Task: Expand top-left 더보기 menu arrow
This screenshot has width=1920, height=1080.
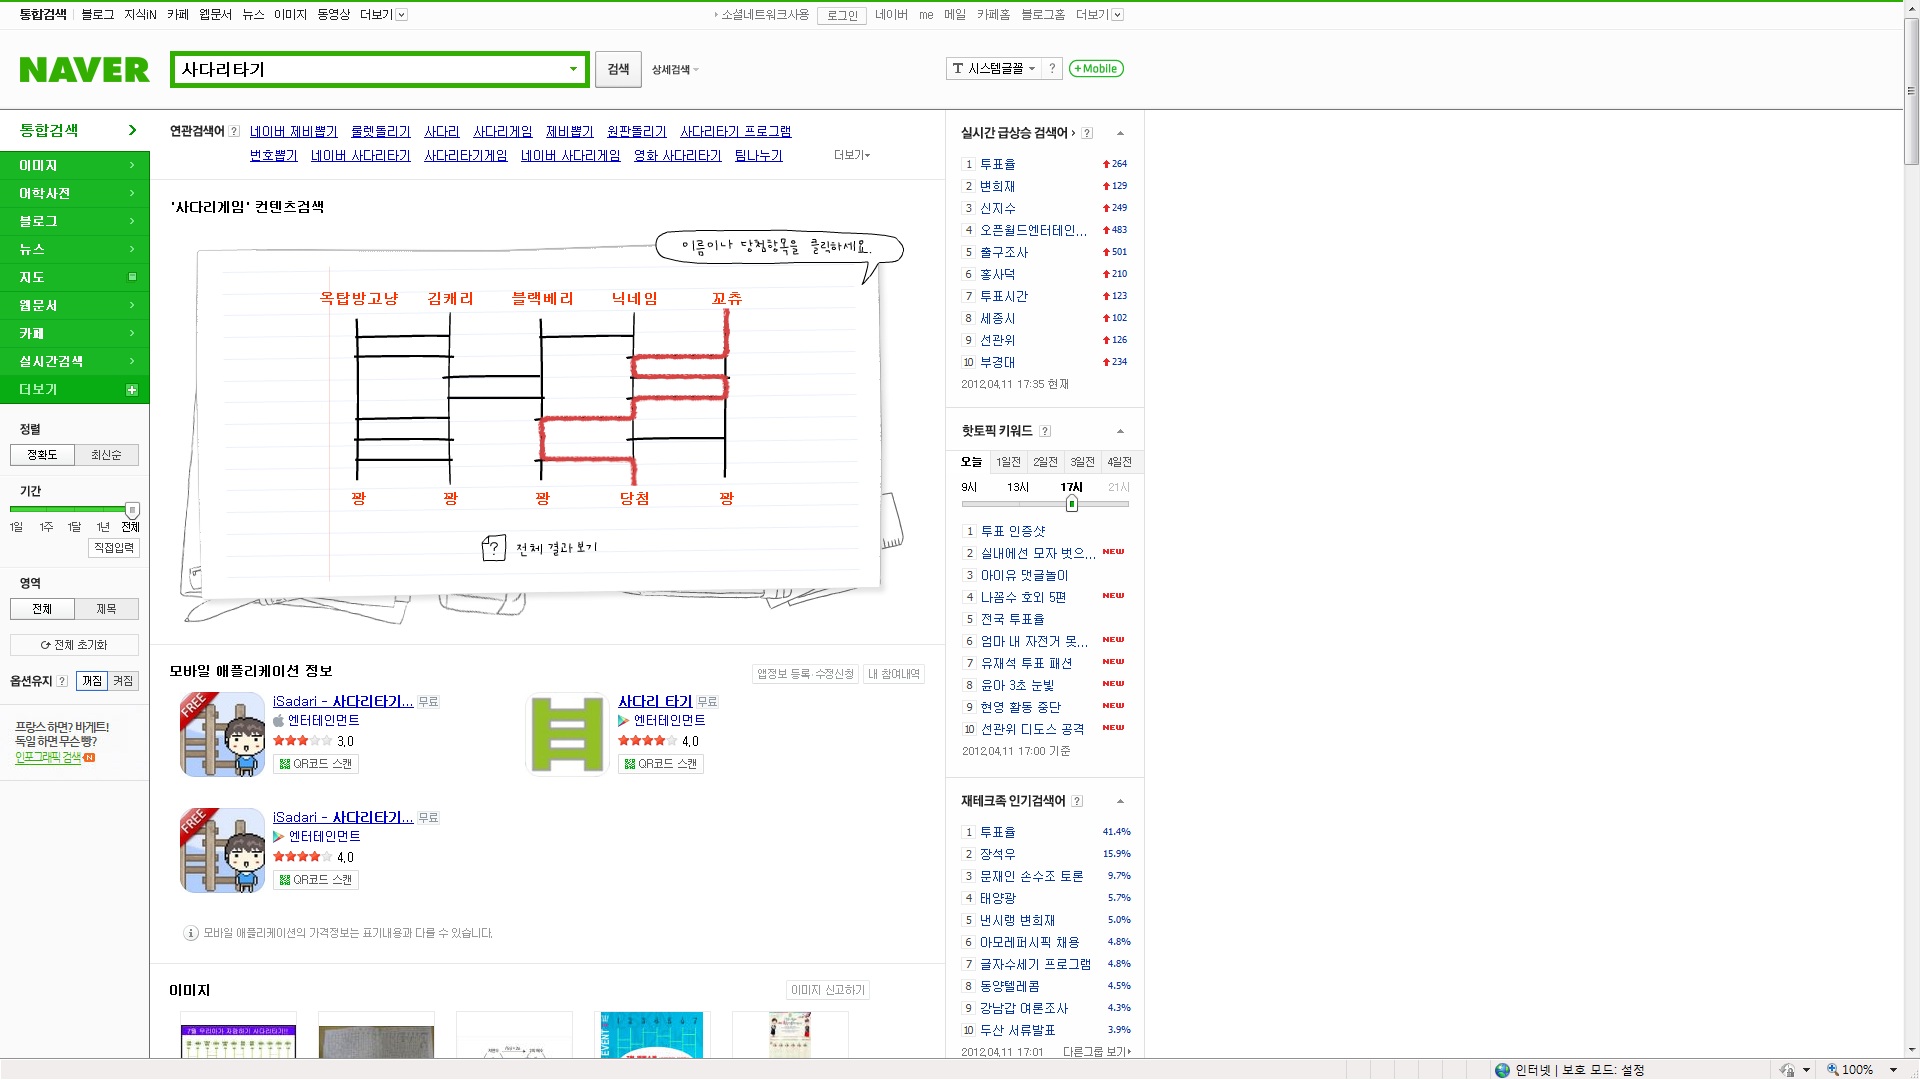Action: (x=401, y=15)
